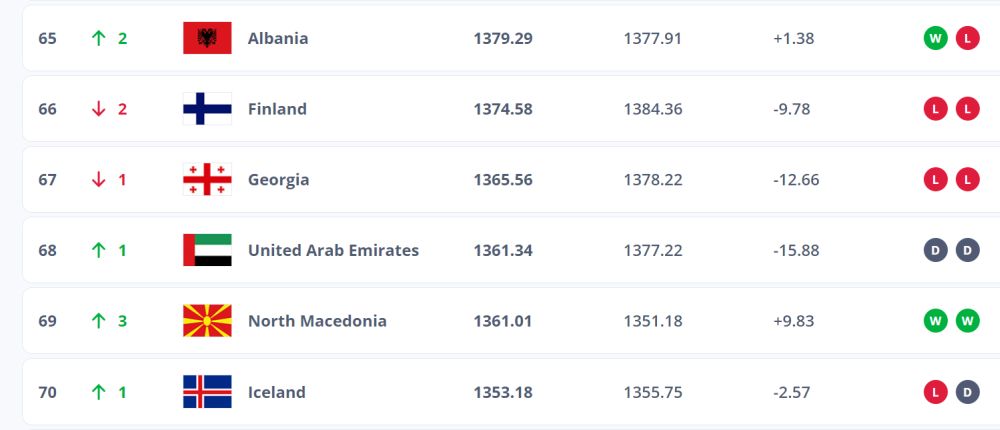This screenshot has height=430, width=1000.
Task: Click rank number 68 row
Action: [x=48, y=250]
